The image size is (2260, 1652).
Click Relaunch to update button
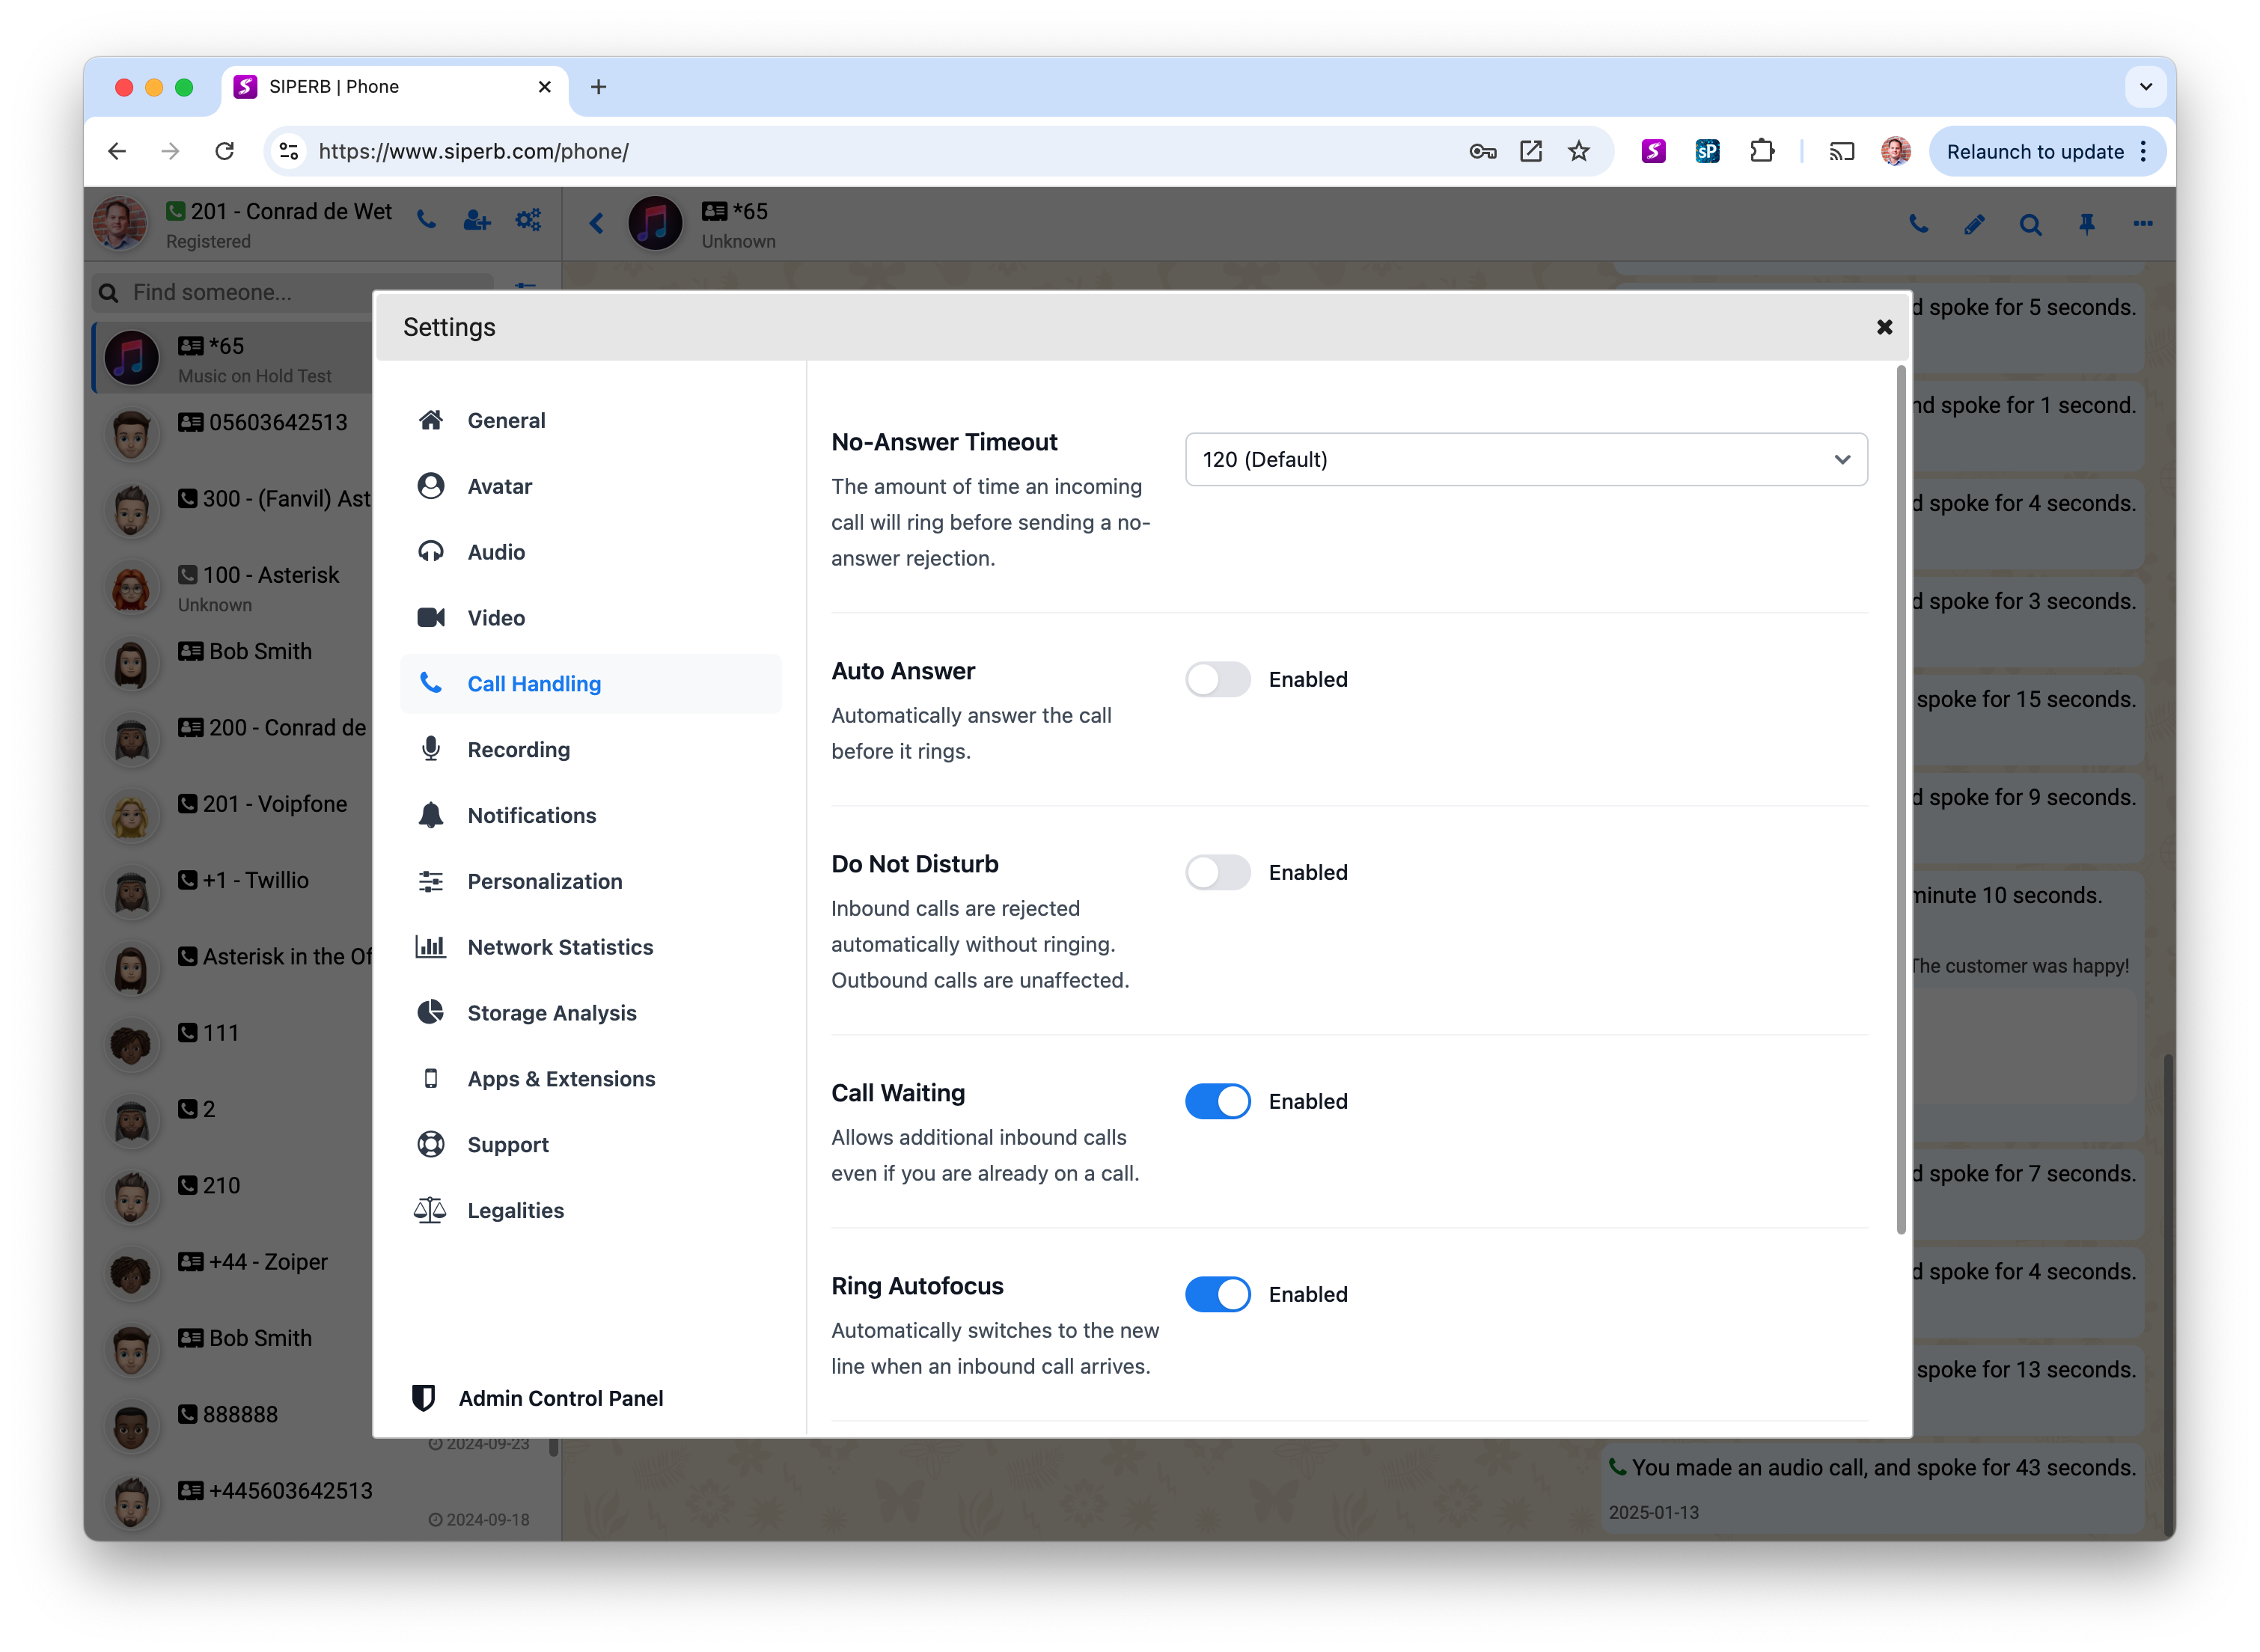click(x=2035, y=152)
